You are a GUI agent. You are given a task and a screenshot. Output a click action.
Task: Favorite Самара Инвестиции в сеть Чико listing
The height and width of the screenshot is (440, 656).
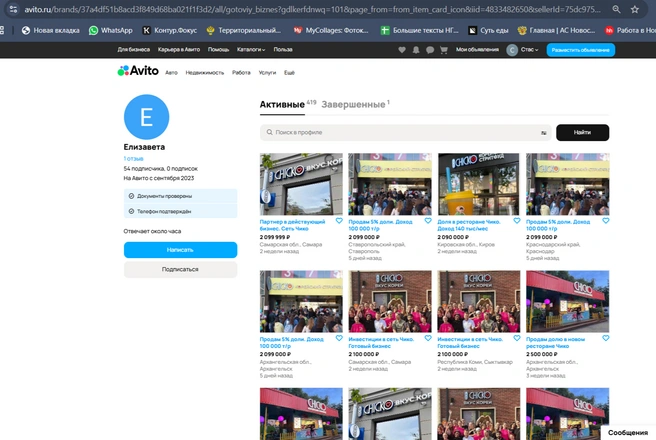click(428, 338)
